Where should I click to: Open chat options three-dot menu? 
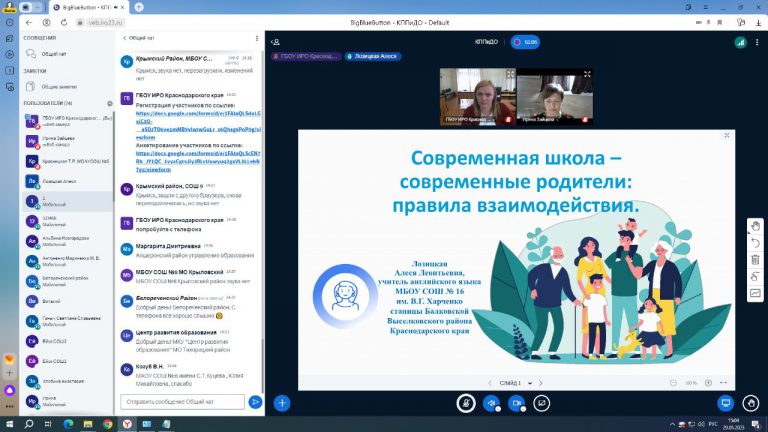[x=260, y=38]
